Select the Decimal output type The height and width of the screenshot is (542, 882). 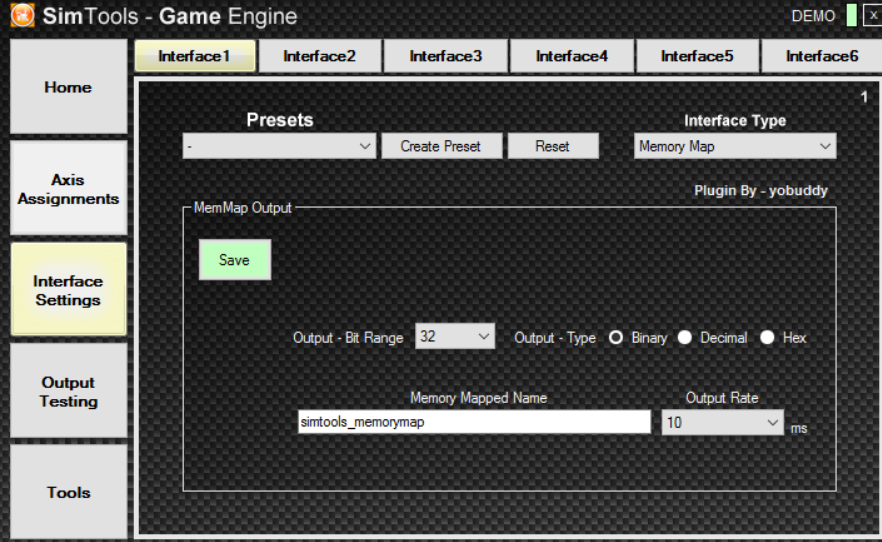point(685,337)
